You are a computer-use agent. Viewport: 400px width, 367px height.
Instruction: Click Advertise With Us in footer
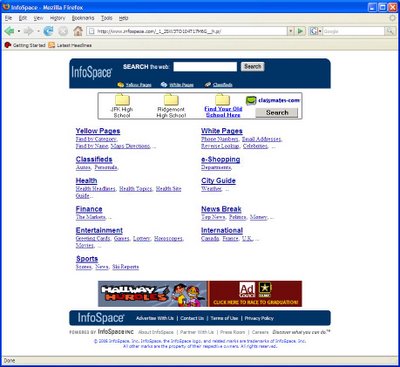pyautogui.click(x=155, y=318)
